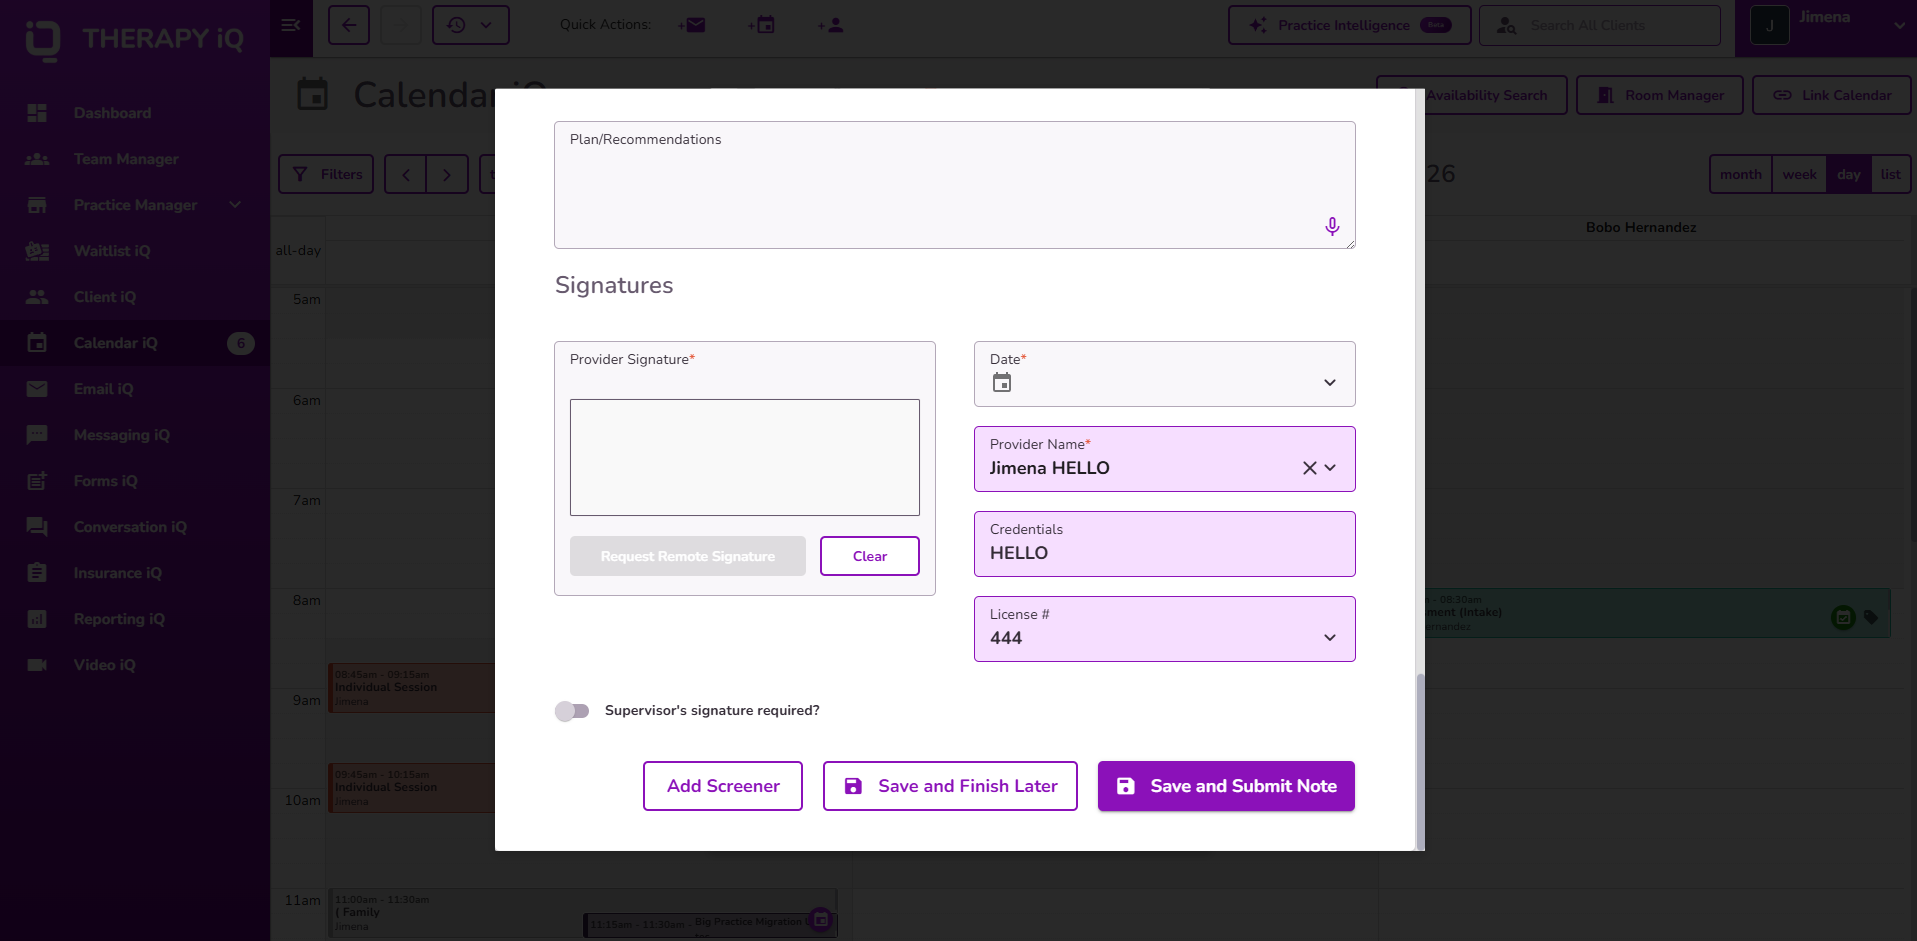Open the history dropdown in top toolbar
Screen dimensions: 1917x941
pos(471,25)
